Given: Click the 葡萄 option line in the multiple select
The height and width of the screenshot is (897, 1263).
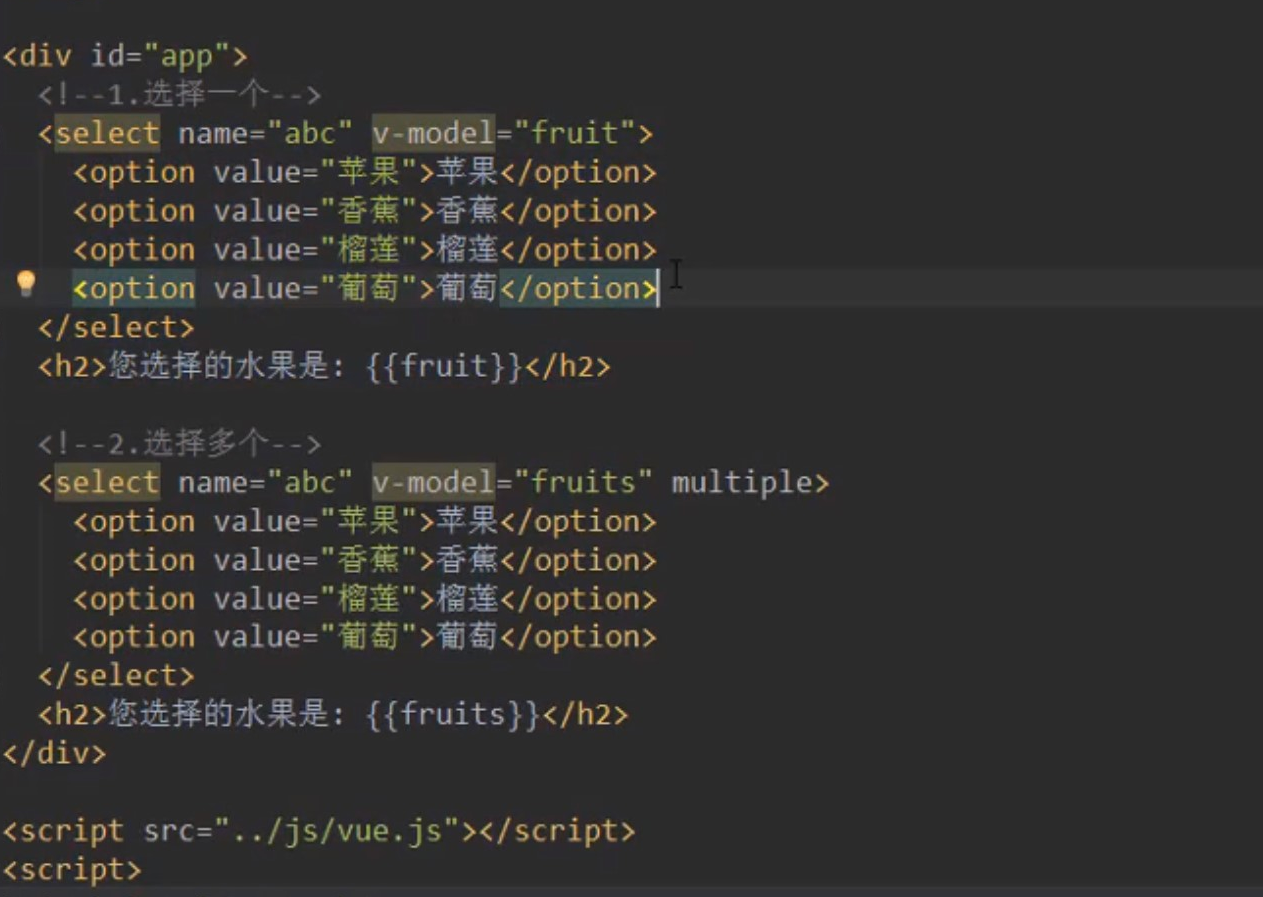Looking at the screenshot, I should (365, 637).
